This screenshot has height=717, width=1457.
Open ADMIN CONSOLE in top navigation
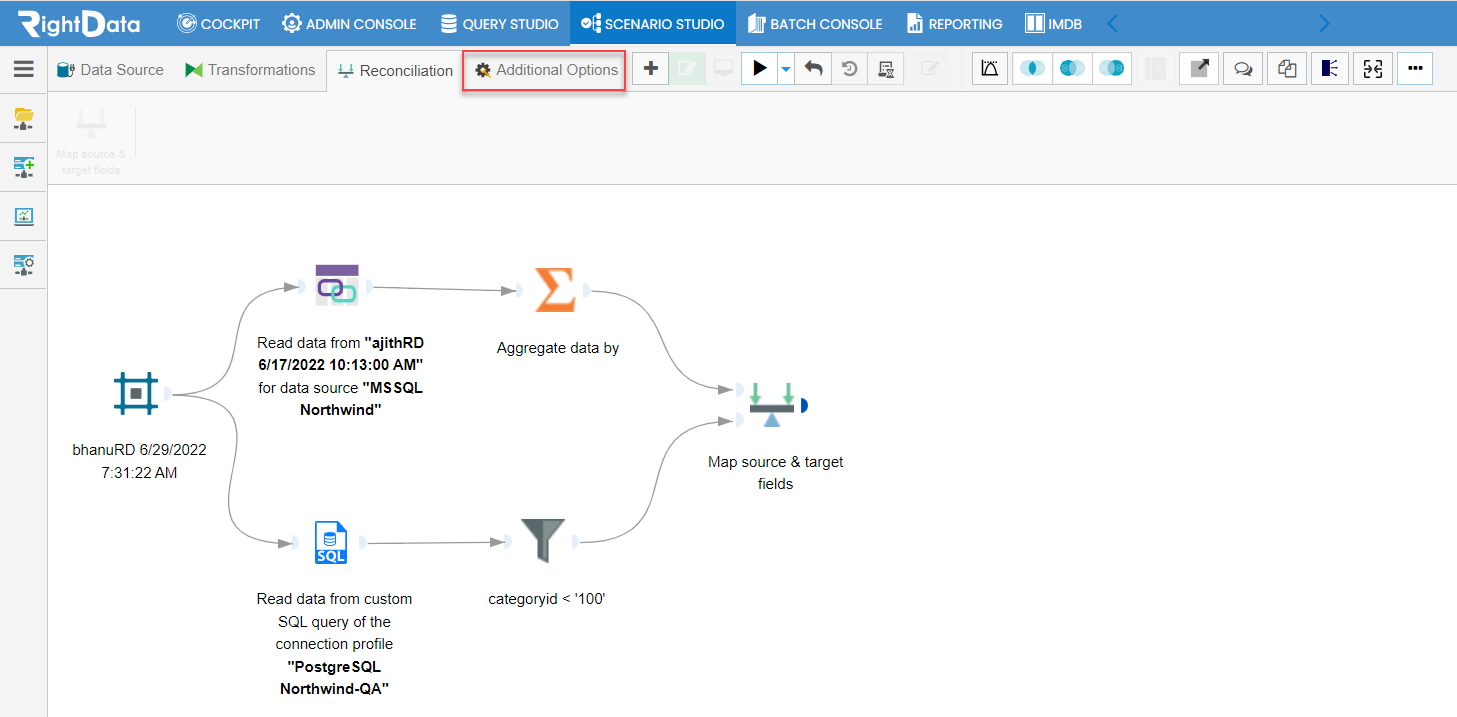coord(351,23)
